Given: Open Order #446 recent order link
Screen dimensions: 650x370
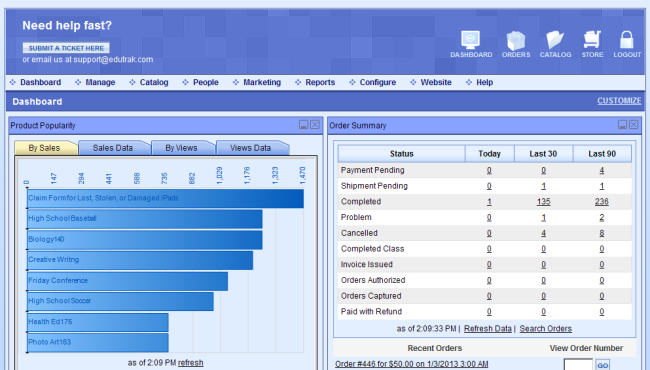Looking at the screenshot, I should 412,364.
